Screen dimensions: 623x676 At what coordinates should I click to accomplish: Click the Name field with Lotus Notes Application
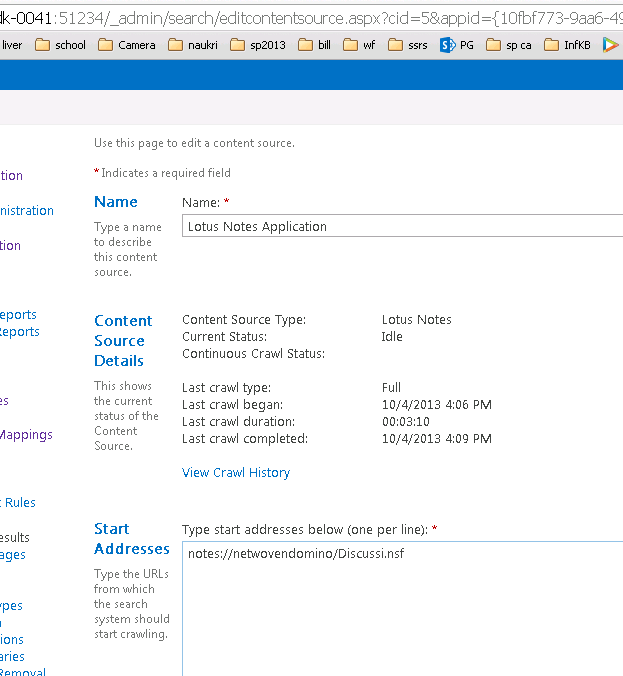402,226
